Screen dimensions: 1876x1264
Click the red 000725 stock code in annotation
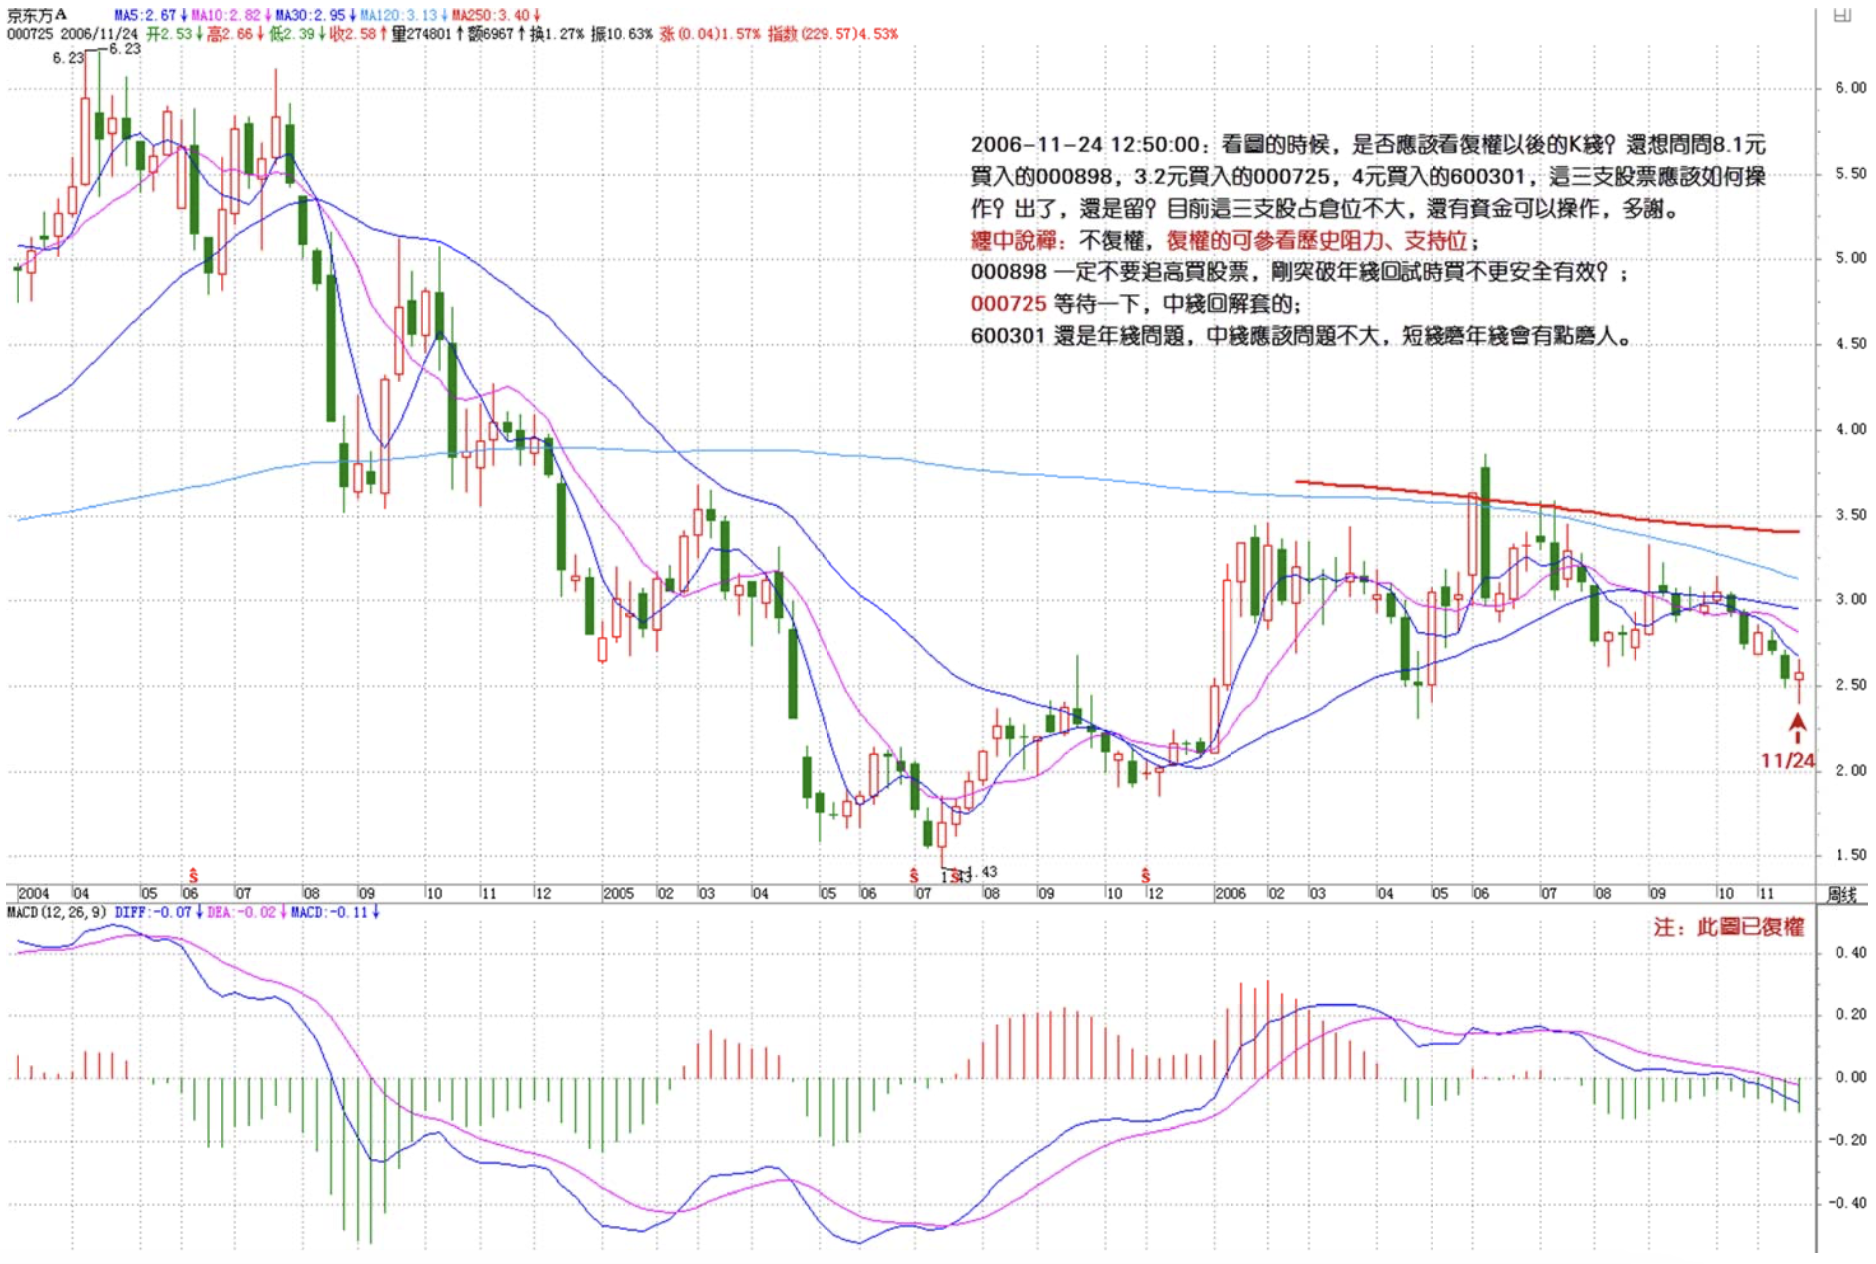click(1007, 304)
